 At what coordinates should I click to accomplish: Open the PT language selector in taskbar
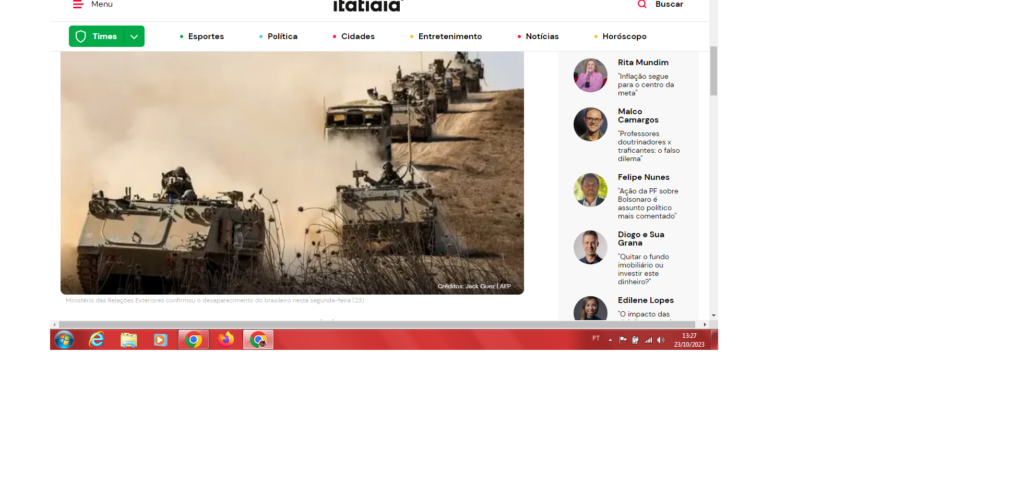tap(596, 338)
